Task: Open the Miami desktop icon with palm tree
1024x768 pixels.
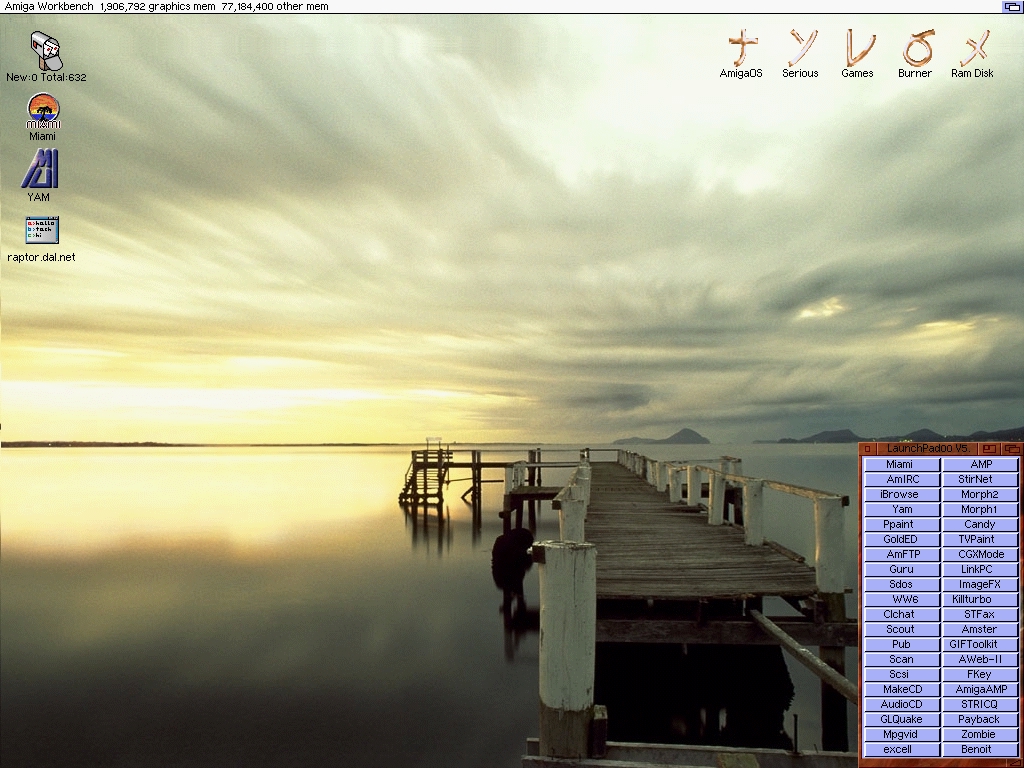Action: [43, 112]
